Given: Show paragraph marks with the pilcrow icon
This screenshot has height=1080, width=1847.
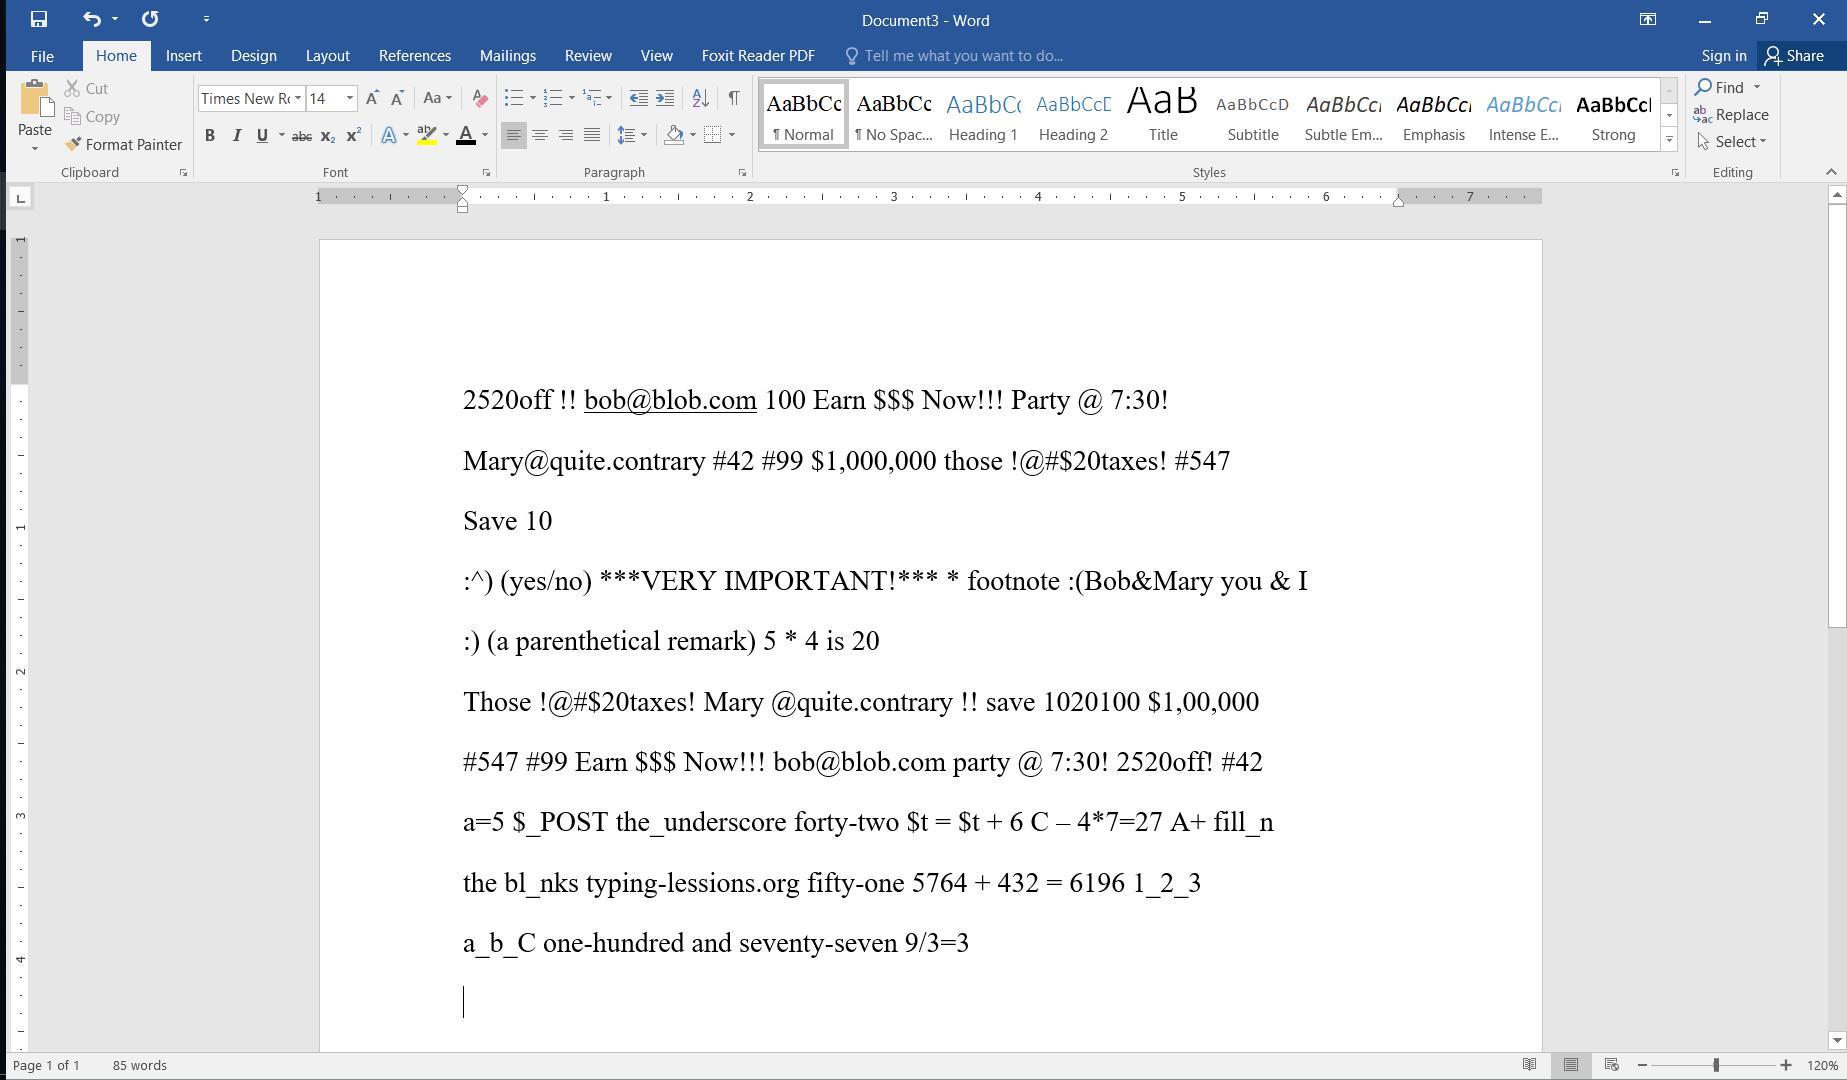Looking at the screenshot, I should (734, 98).
